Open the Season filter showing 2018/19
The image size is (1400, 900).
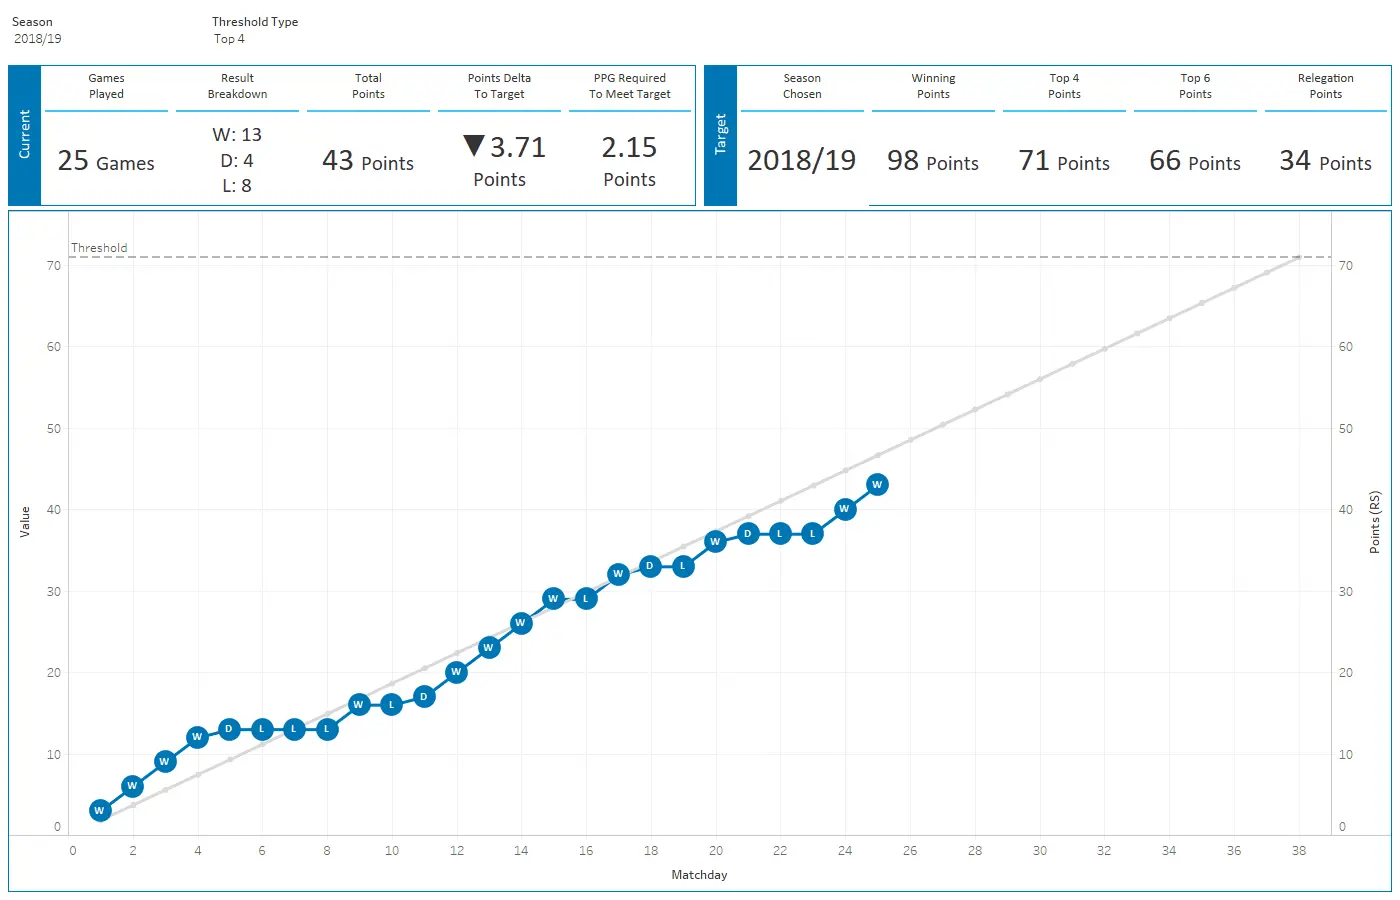[38, 39]
